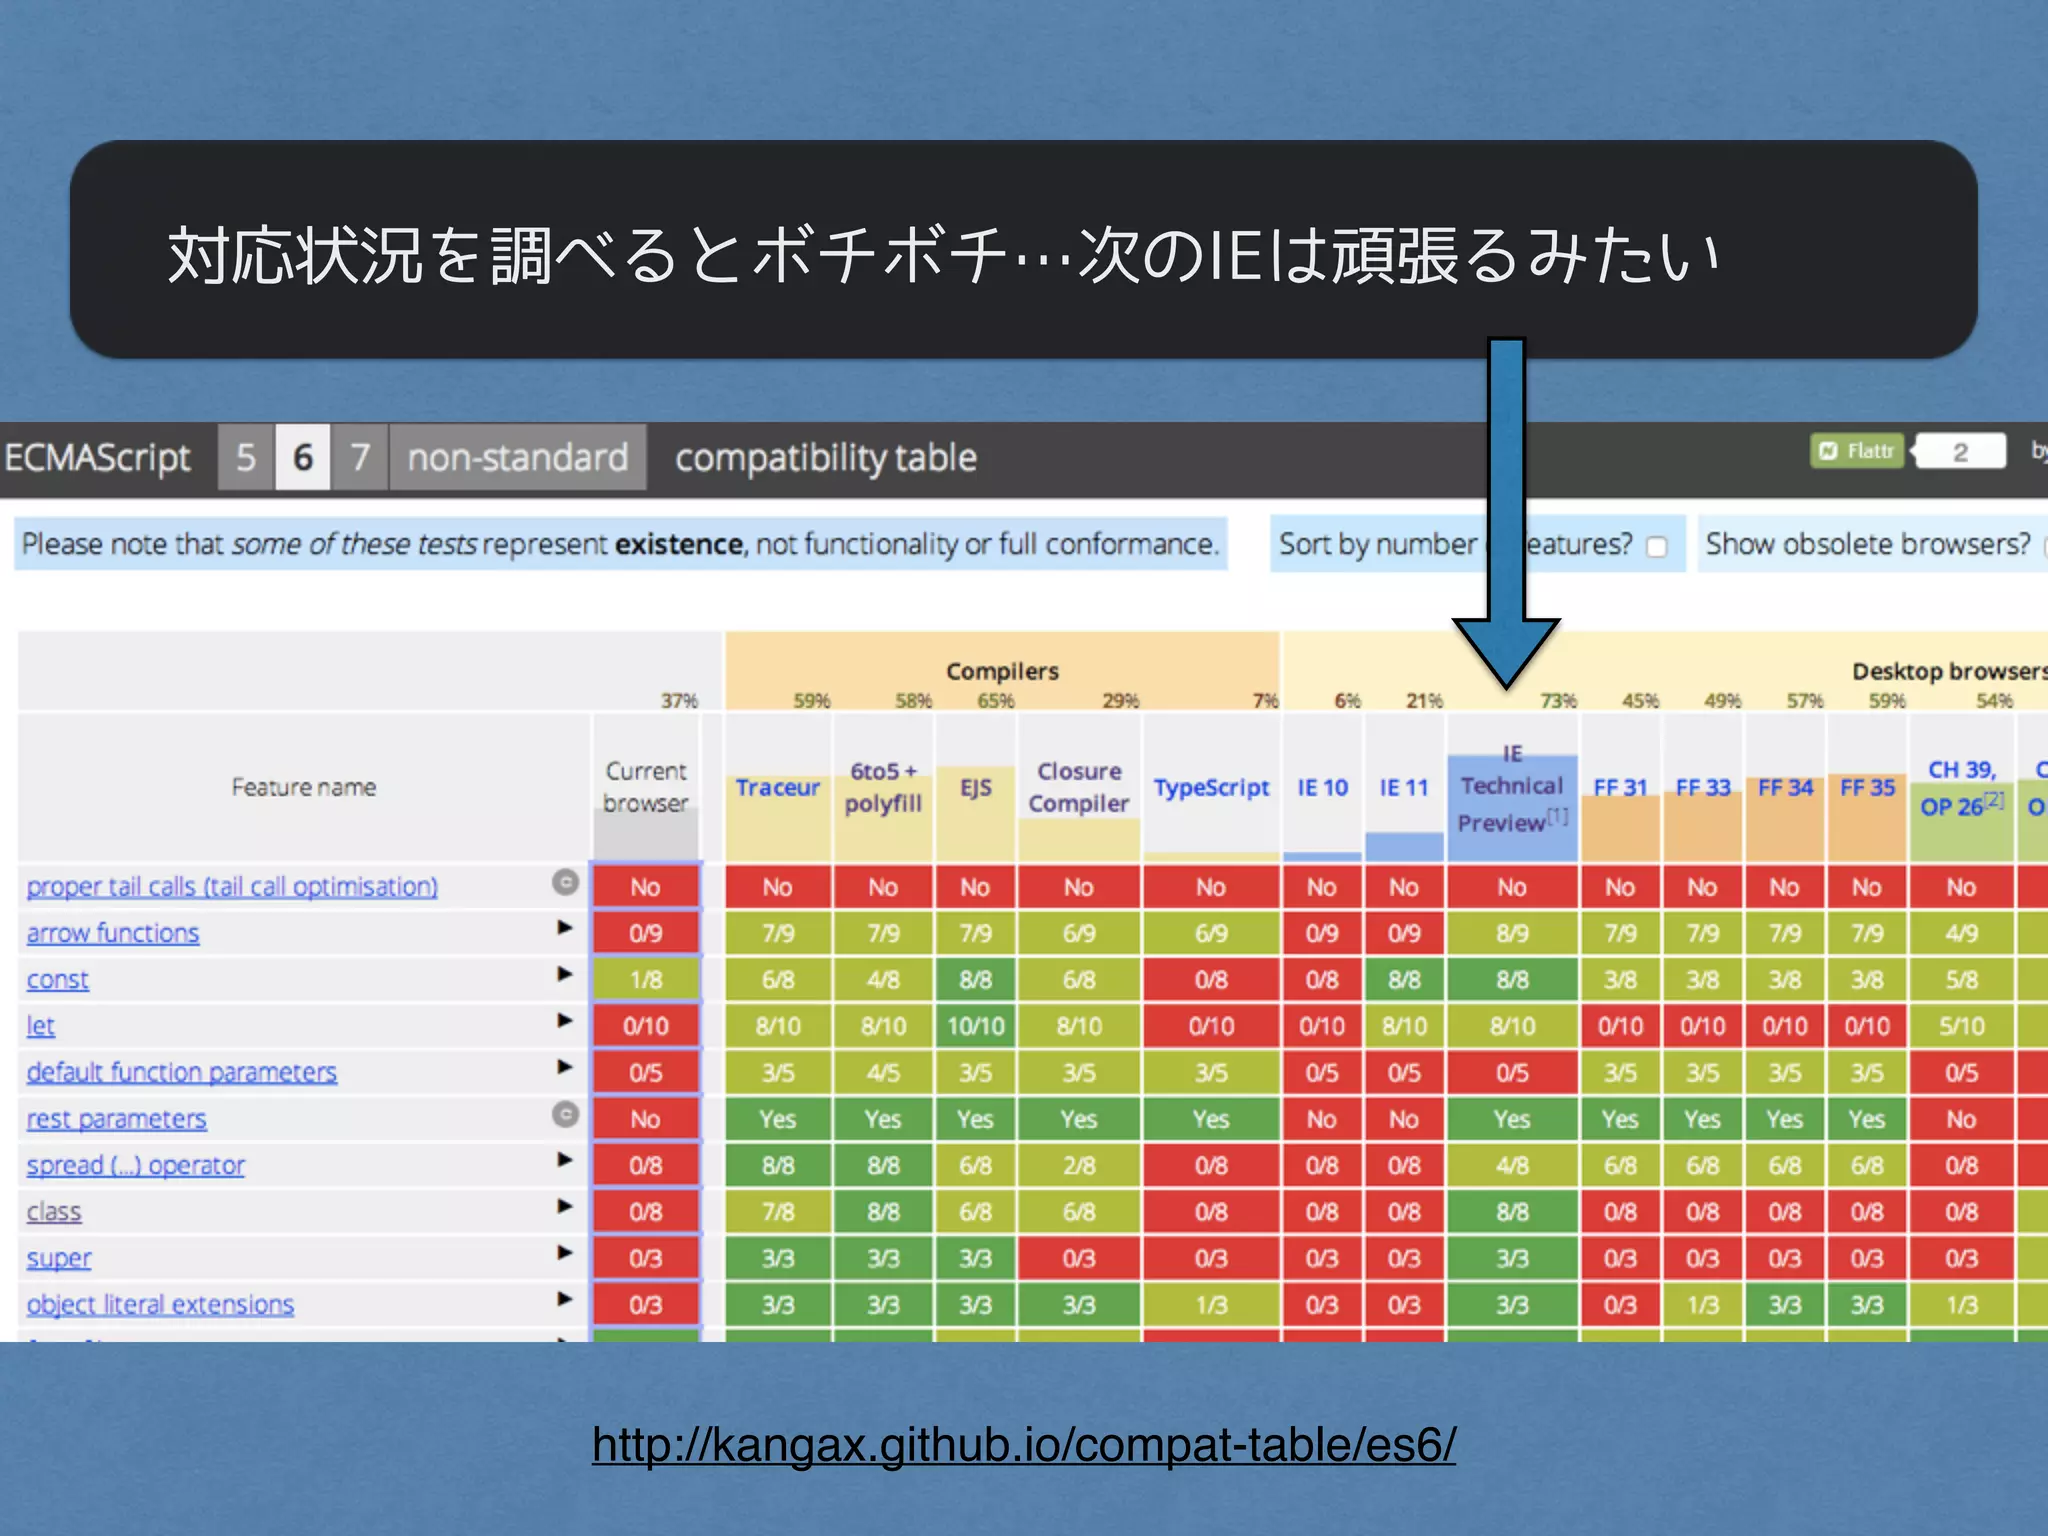The width and height of the screenshot is (2048, 1536).
Task: Click the FF 31 column header
Action: tap(1620, 788)
